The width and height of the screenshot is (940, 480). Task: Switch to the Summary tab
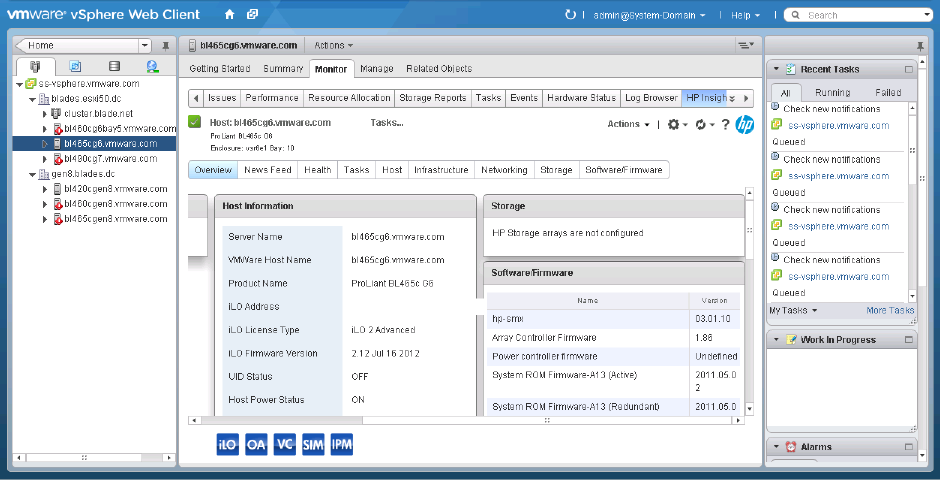point(283,68)
